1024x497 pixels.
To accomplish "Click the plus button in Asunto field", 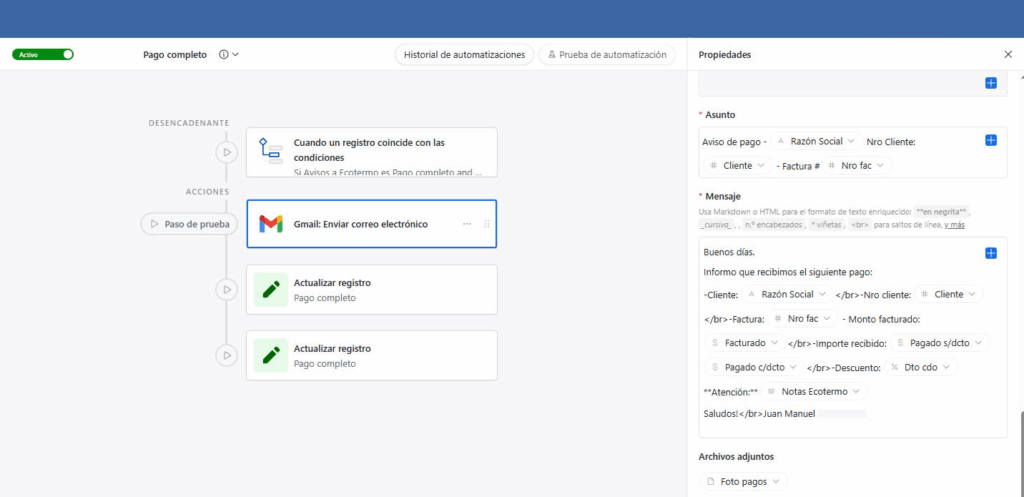I will [x=991, y=141].
